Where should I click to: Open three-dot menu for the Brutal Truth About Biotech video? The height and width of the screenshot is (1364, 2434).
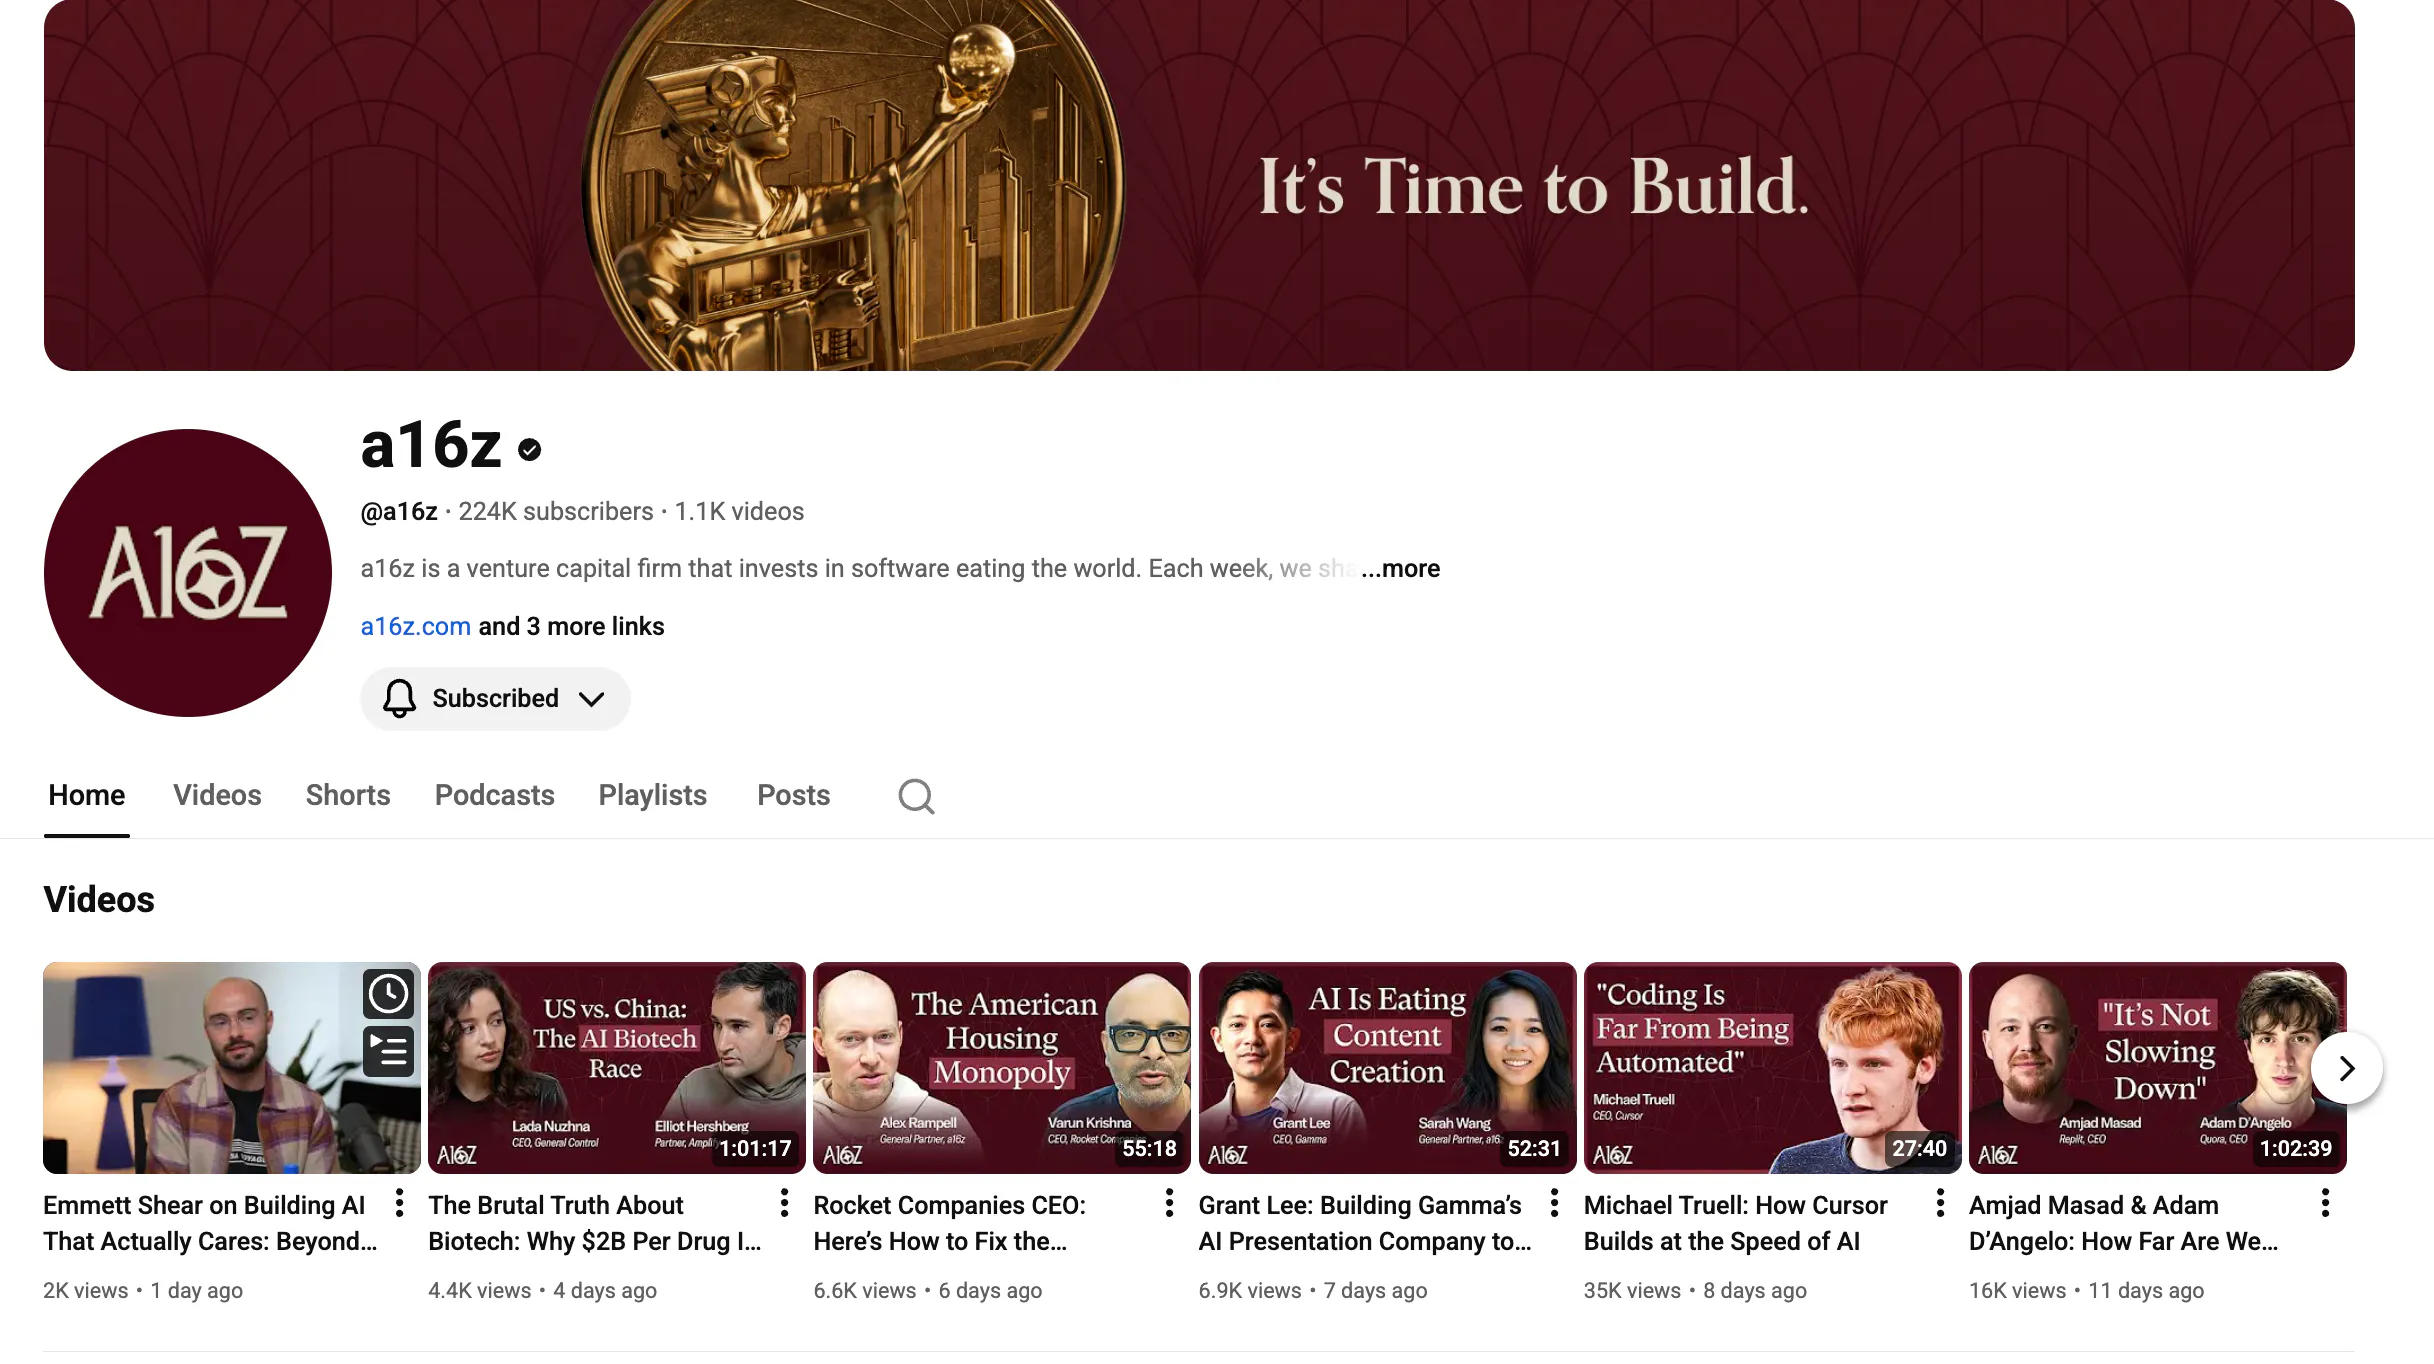pyautogui.click(x=784, y=1204)
